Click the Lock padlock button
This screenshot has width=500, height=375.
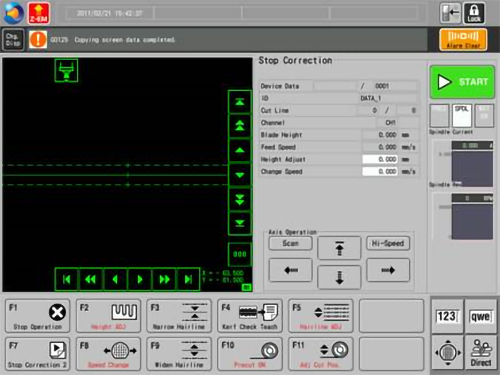474,13
